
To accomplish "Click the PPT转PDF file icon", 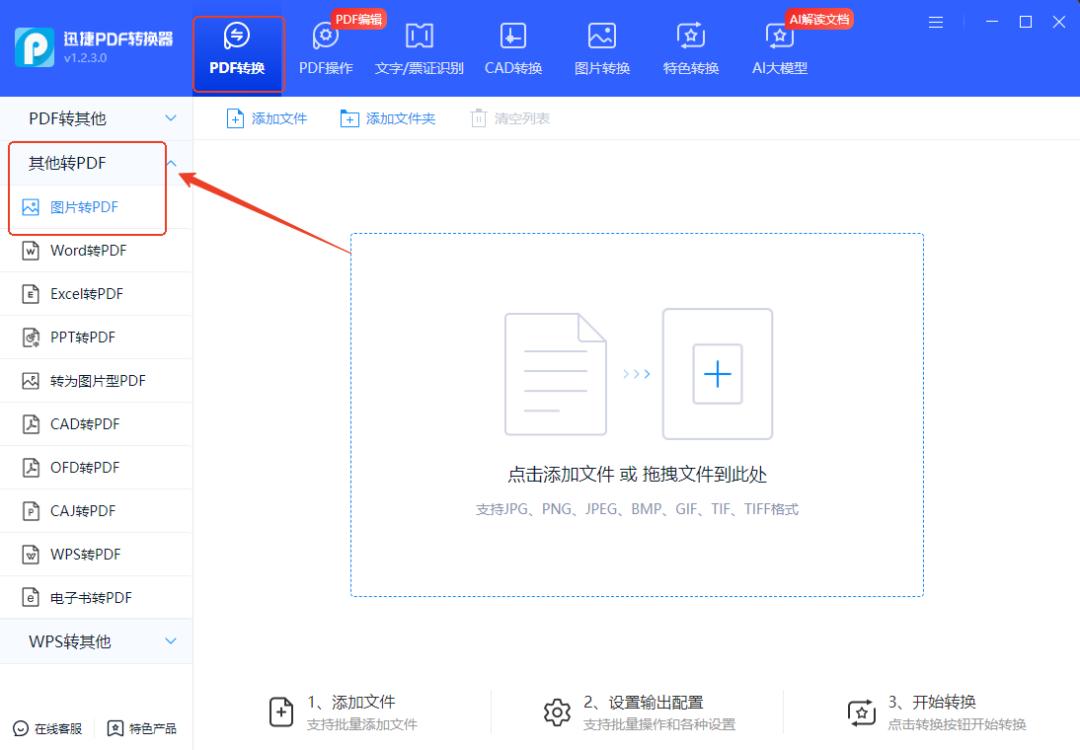I will coord(31,337).
